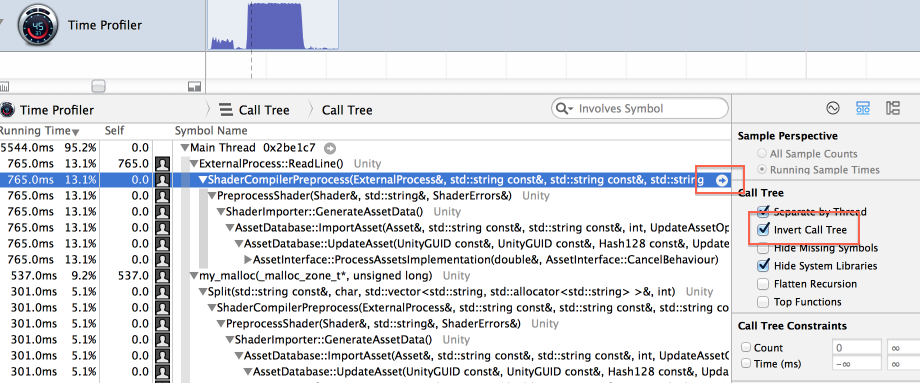Click the Count maximum infinity field
The width and height of the screenshot is (920, 383).
click(904, 347)
